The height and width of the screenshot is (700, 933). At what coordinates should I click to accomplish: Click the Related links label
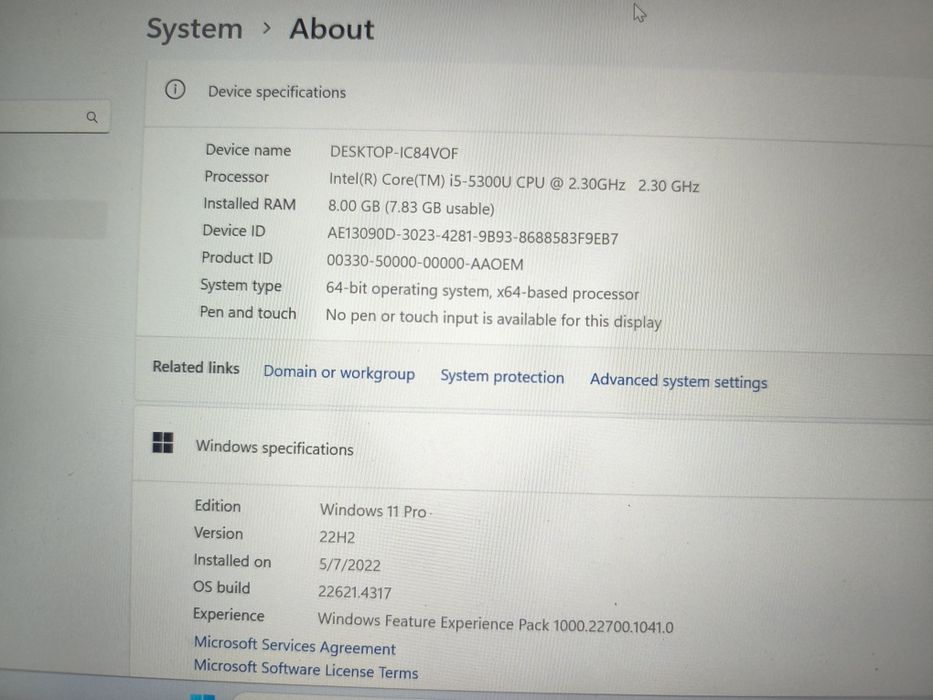pyautogui.click(x=196, y=367)
